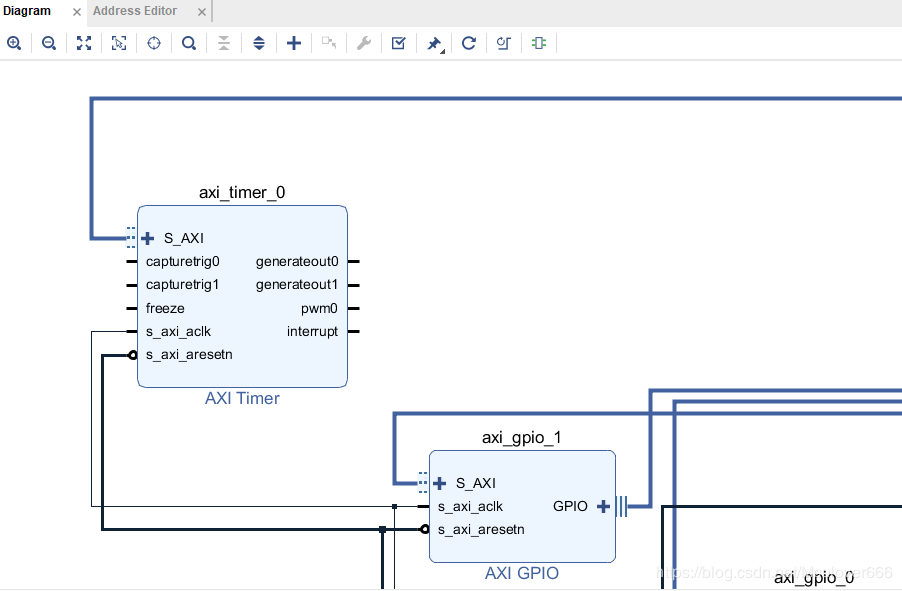Close the Address Editor tab
Screen dimensions: 902x591
[202, 12]
